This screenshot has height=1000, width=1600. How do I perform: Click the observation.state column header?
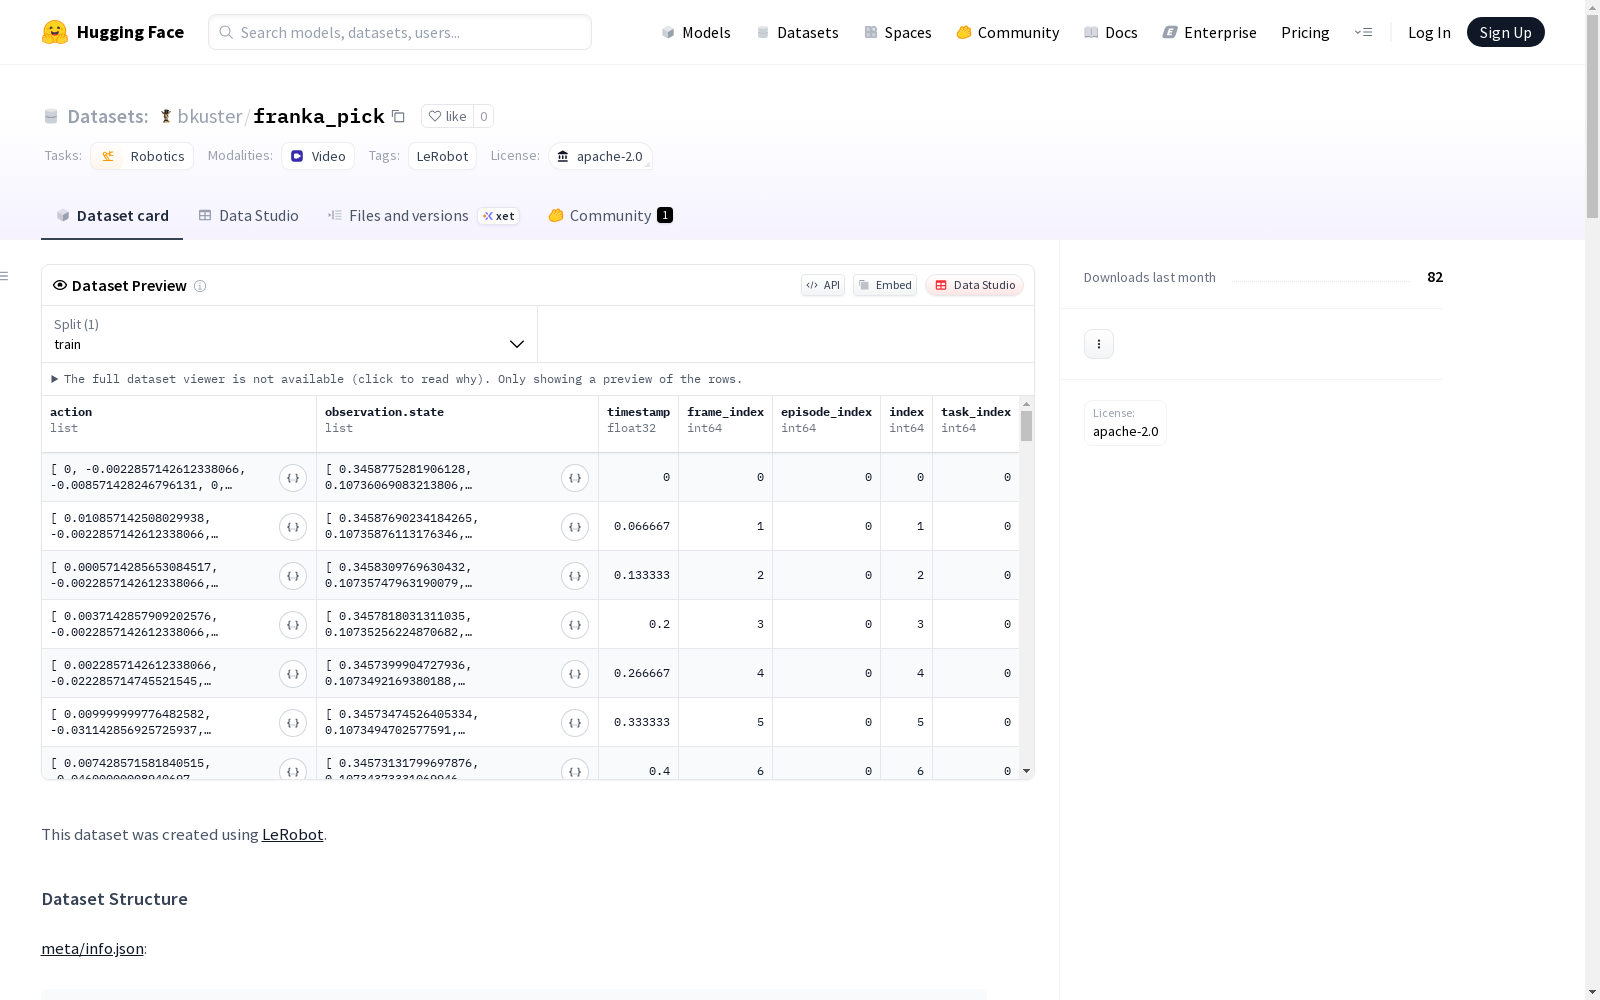[458, 424]
